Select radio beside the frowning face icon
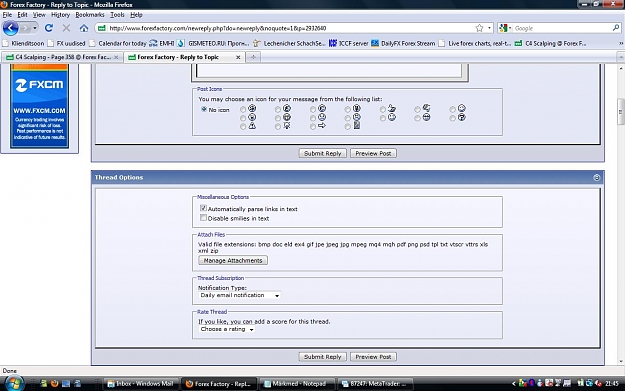This screenshot has width=625, height=391. [x=313, y=118]
